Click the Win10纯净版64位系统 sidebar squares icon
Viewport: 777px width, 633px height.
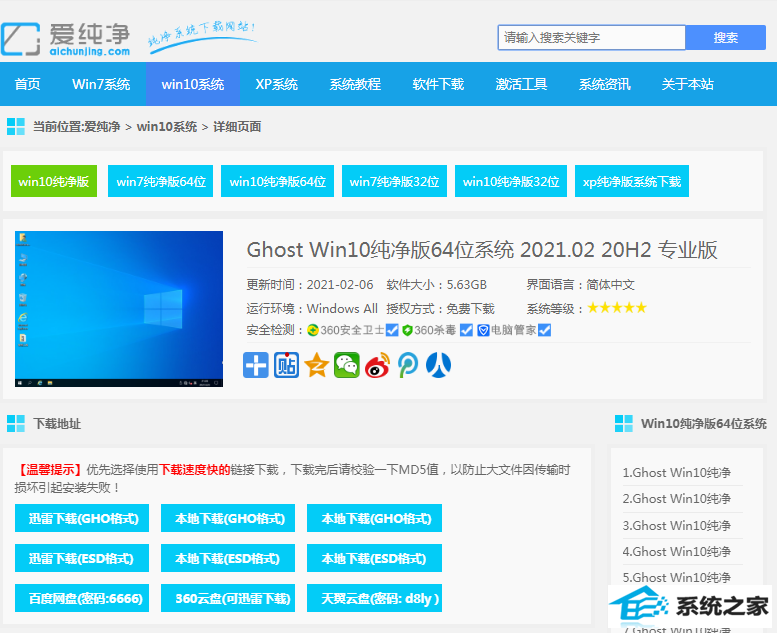click(x=623, y=424)
